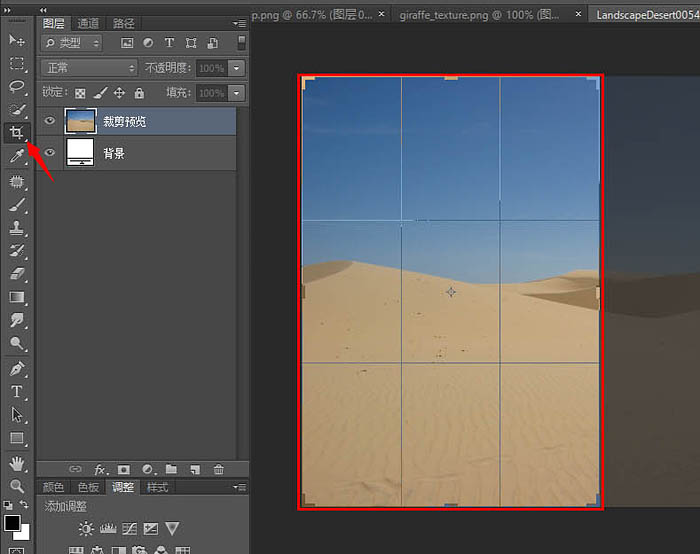Open the 类型 filter type dropdown

pyautogui.click(x=71, y=43)
